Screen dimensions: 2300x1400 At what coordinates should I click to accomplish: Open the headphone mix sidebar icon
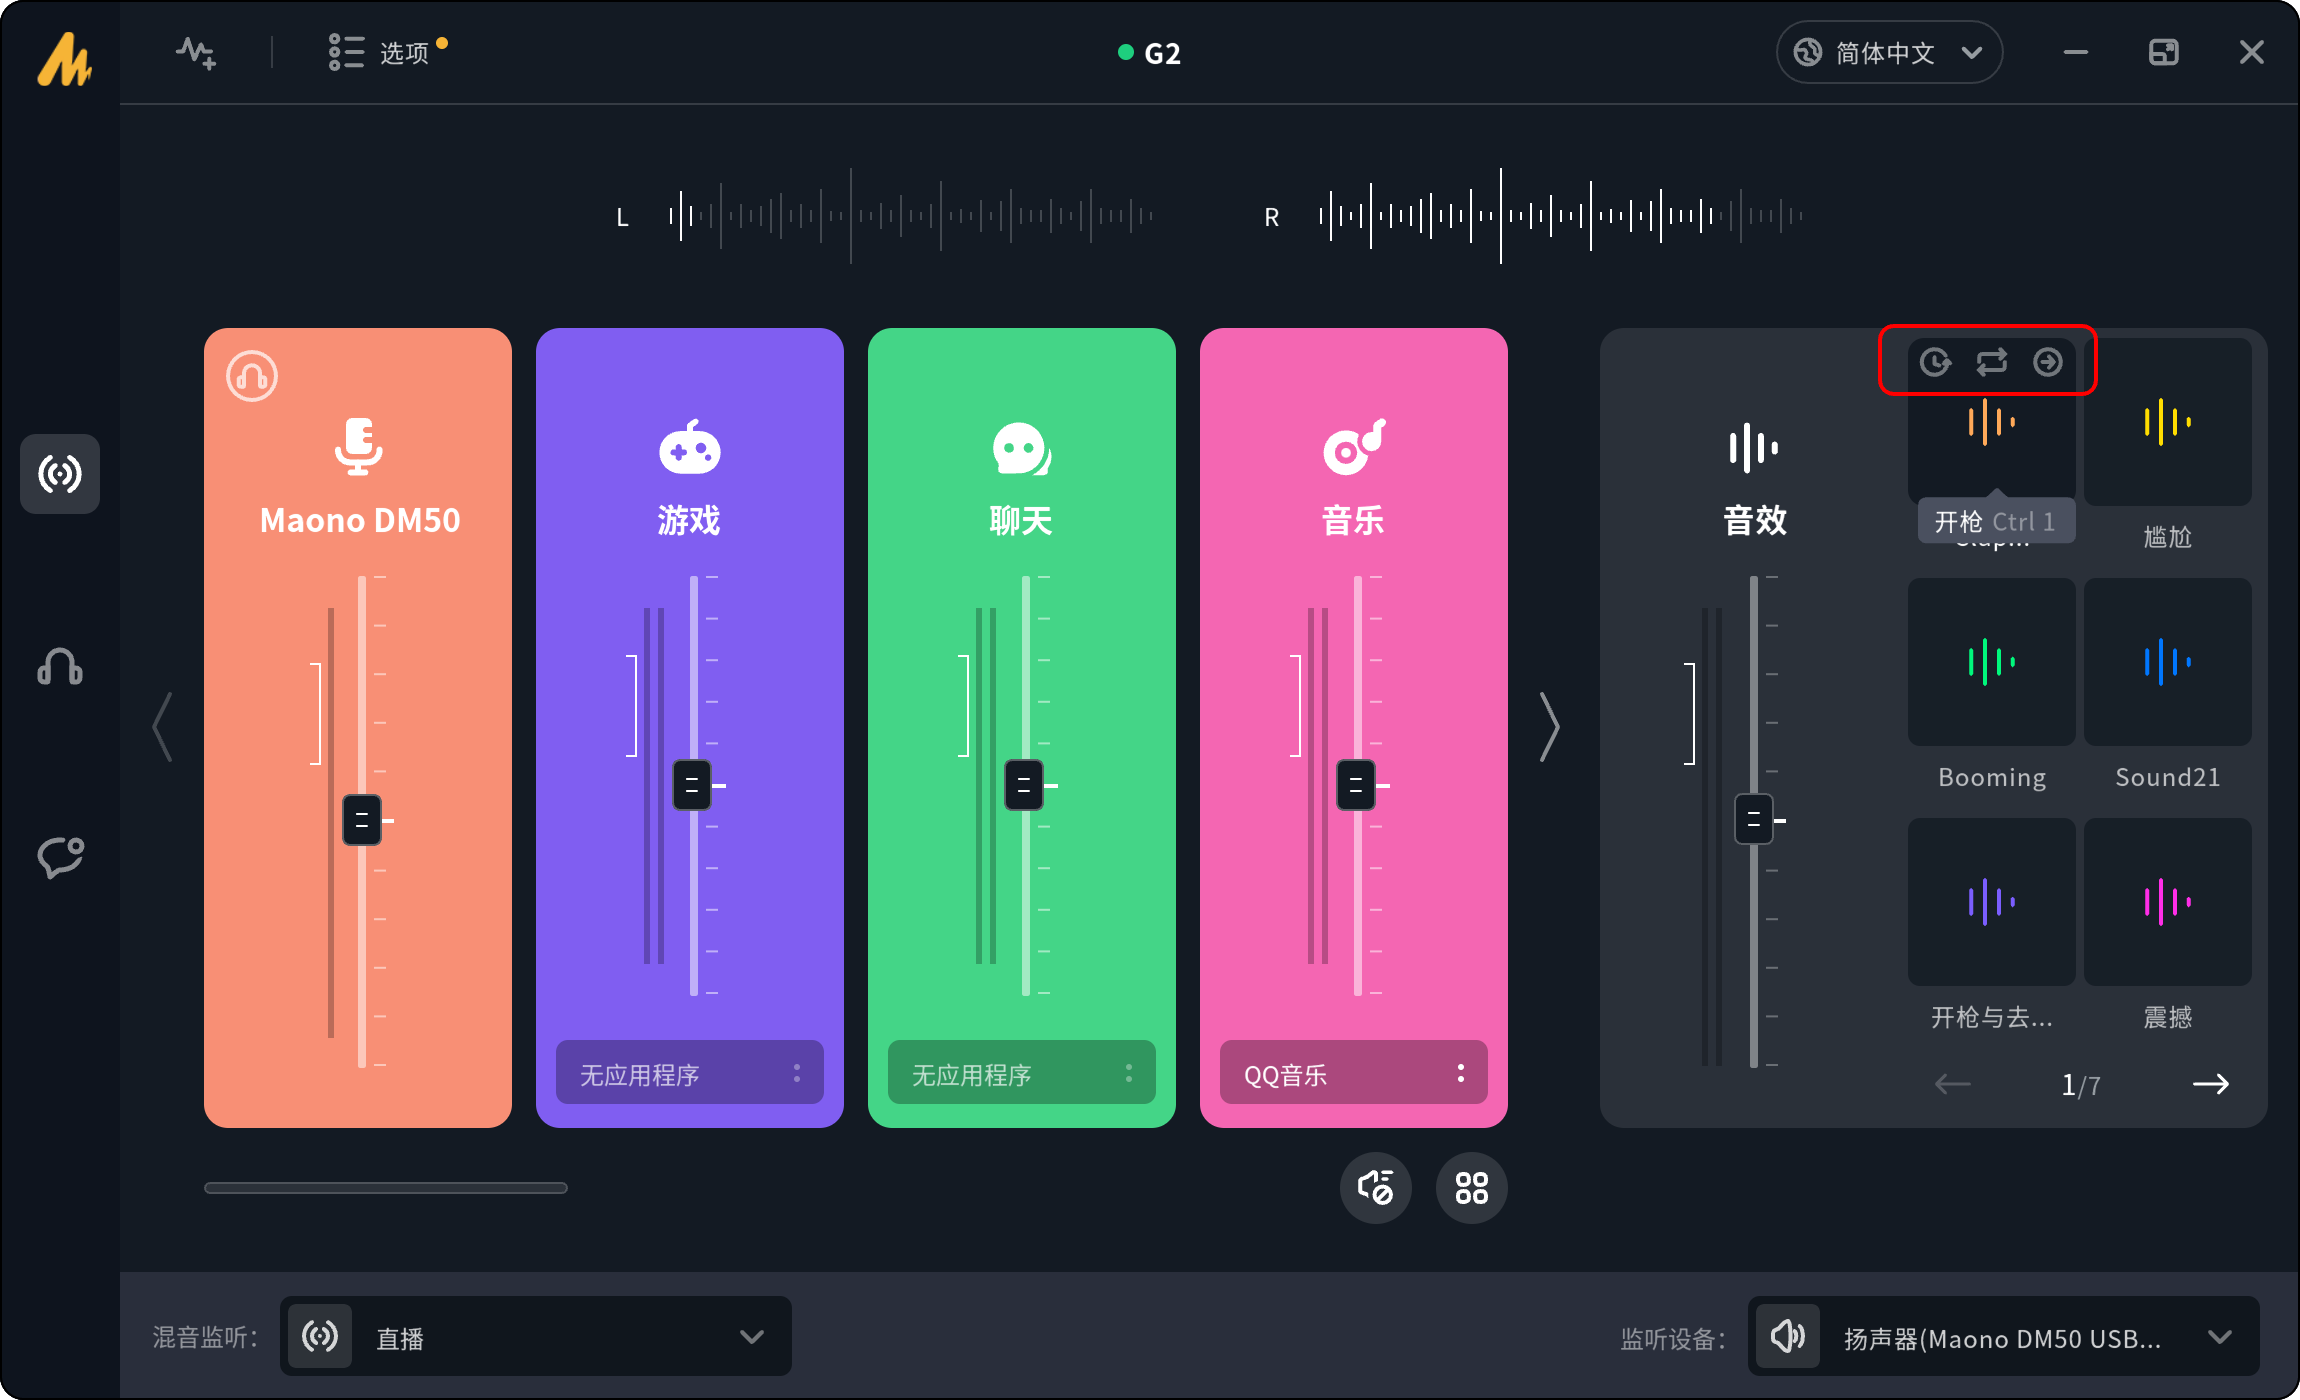tap(60, 666)
